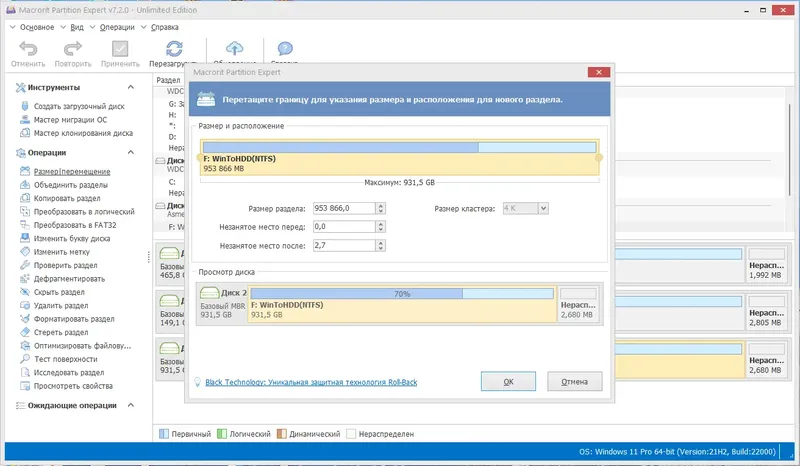Click the cloud Update toolbar icon
Image resolution: width=800 pixels, height=466 pixels.
(235, 48)
